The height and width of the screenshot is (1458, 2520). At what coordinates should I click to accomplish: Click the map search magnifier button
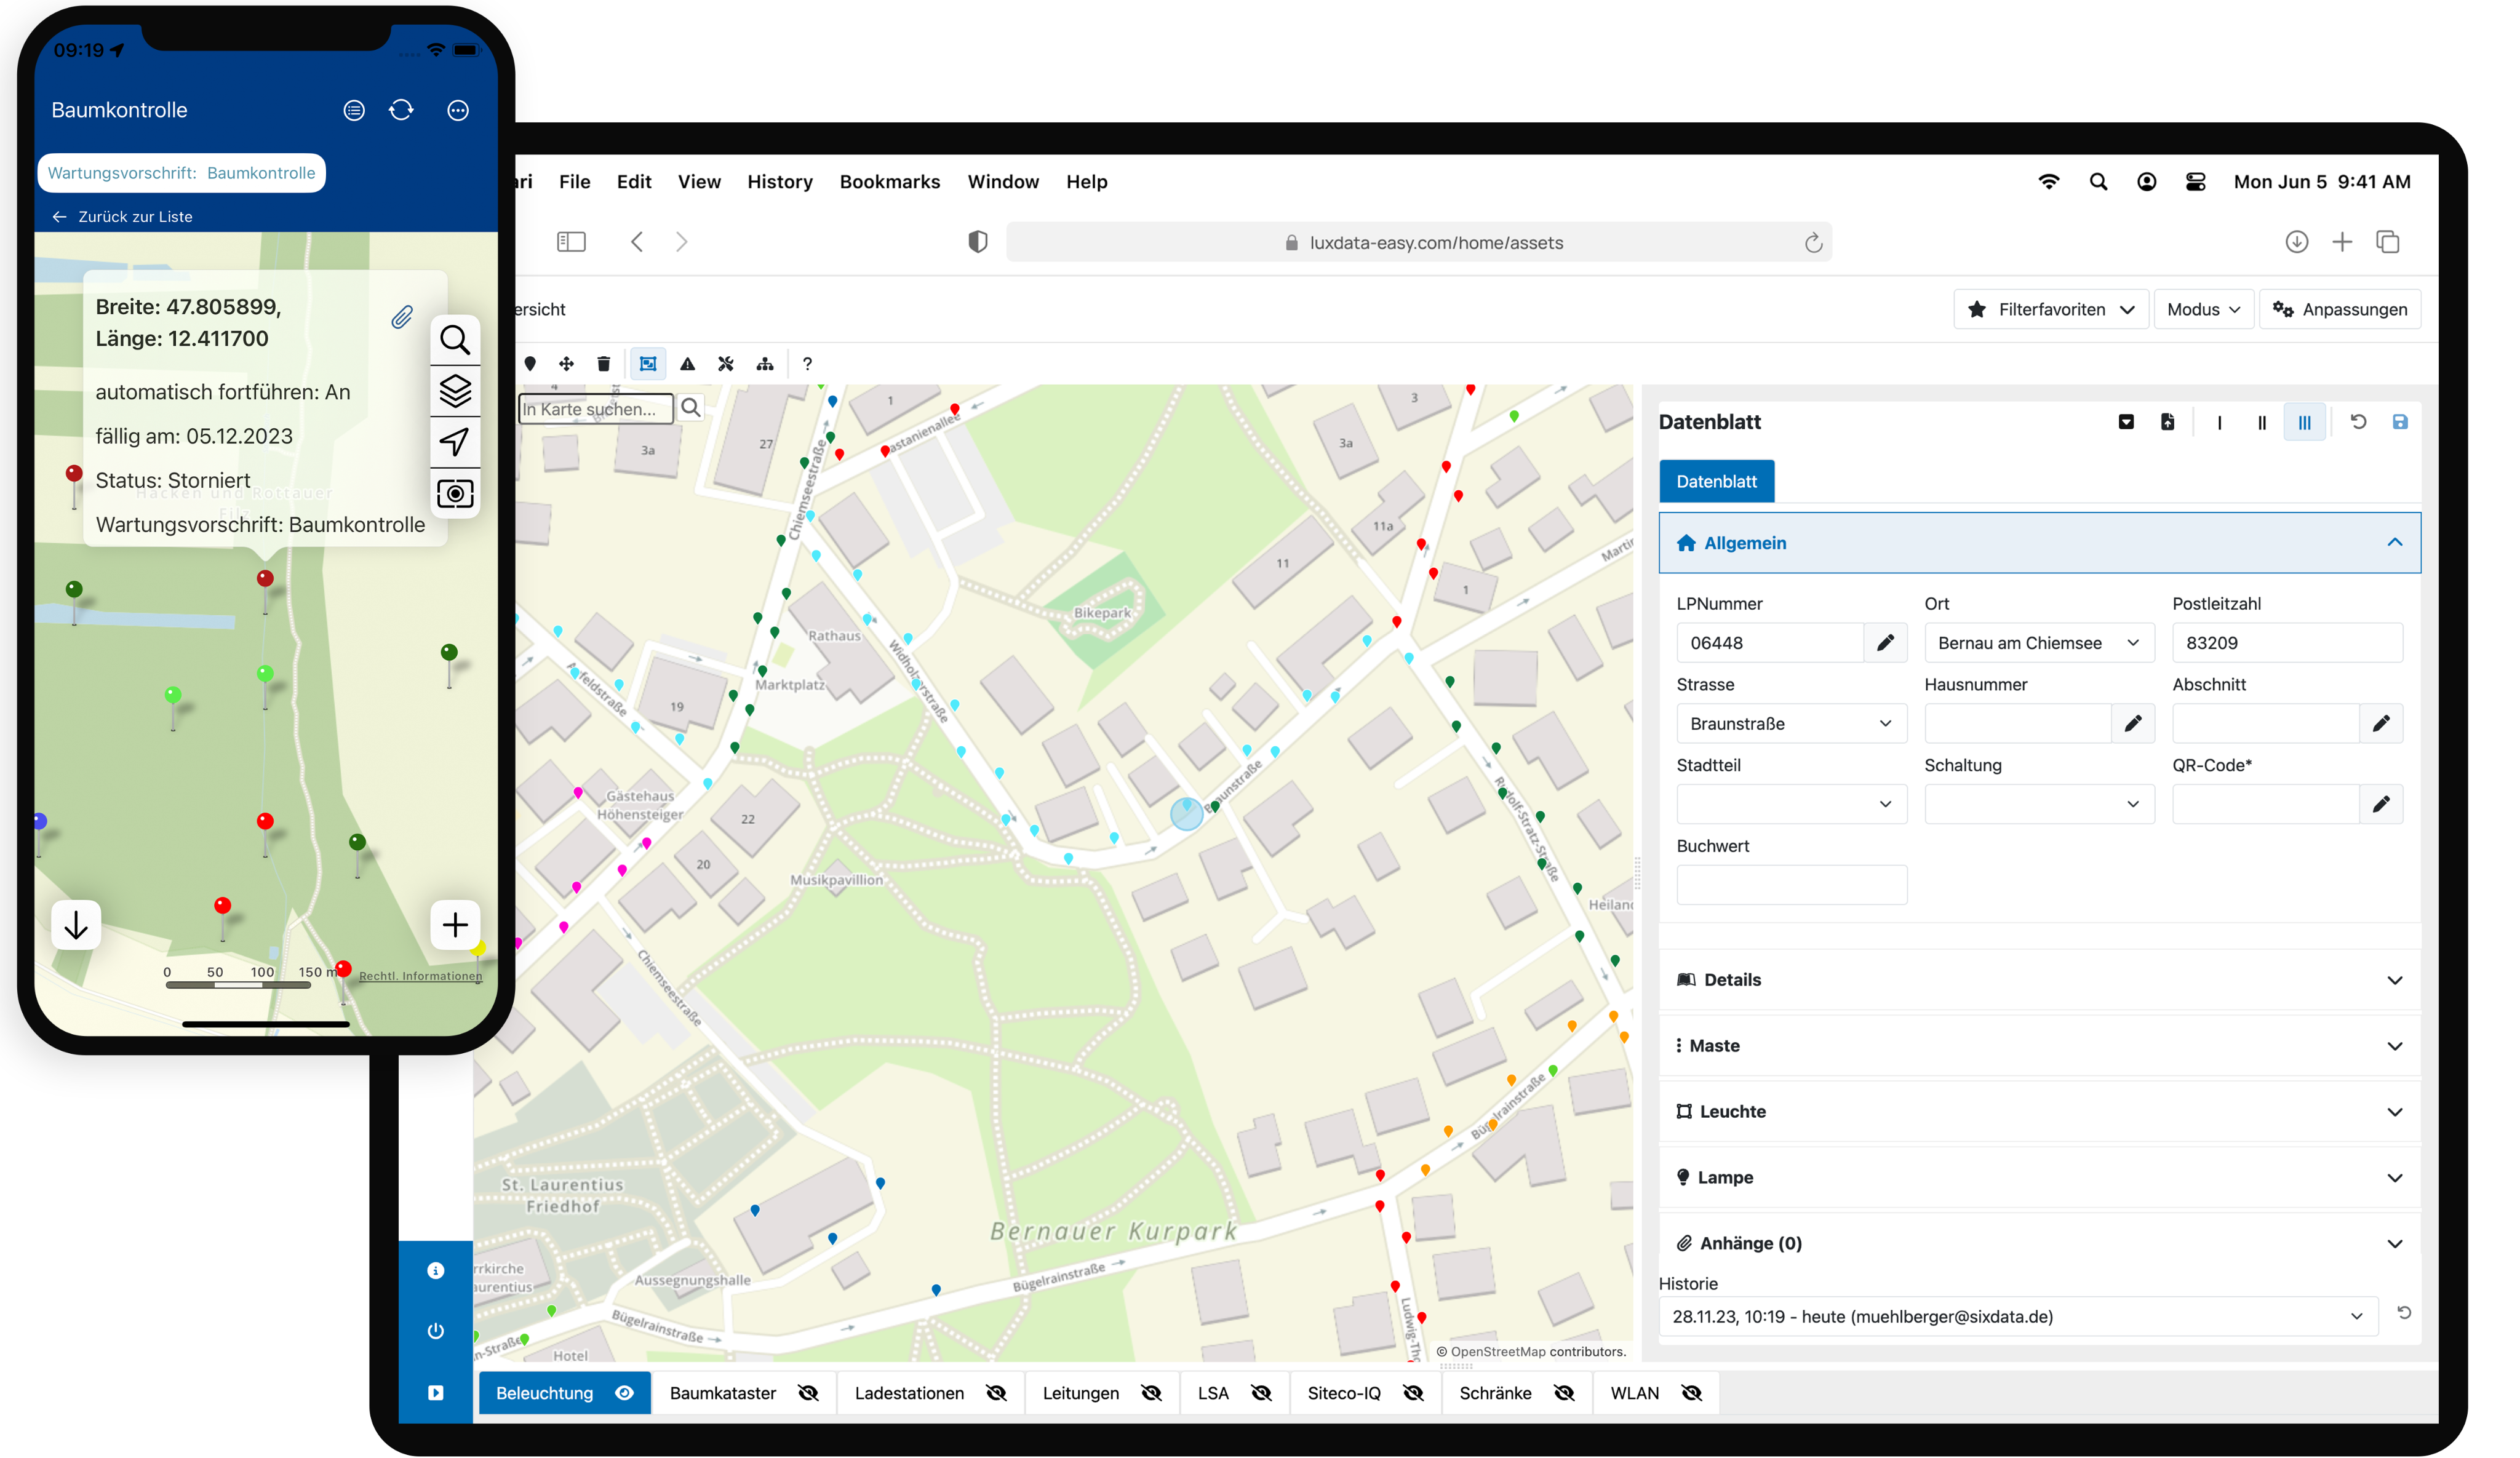[x=690, y=408]
